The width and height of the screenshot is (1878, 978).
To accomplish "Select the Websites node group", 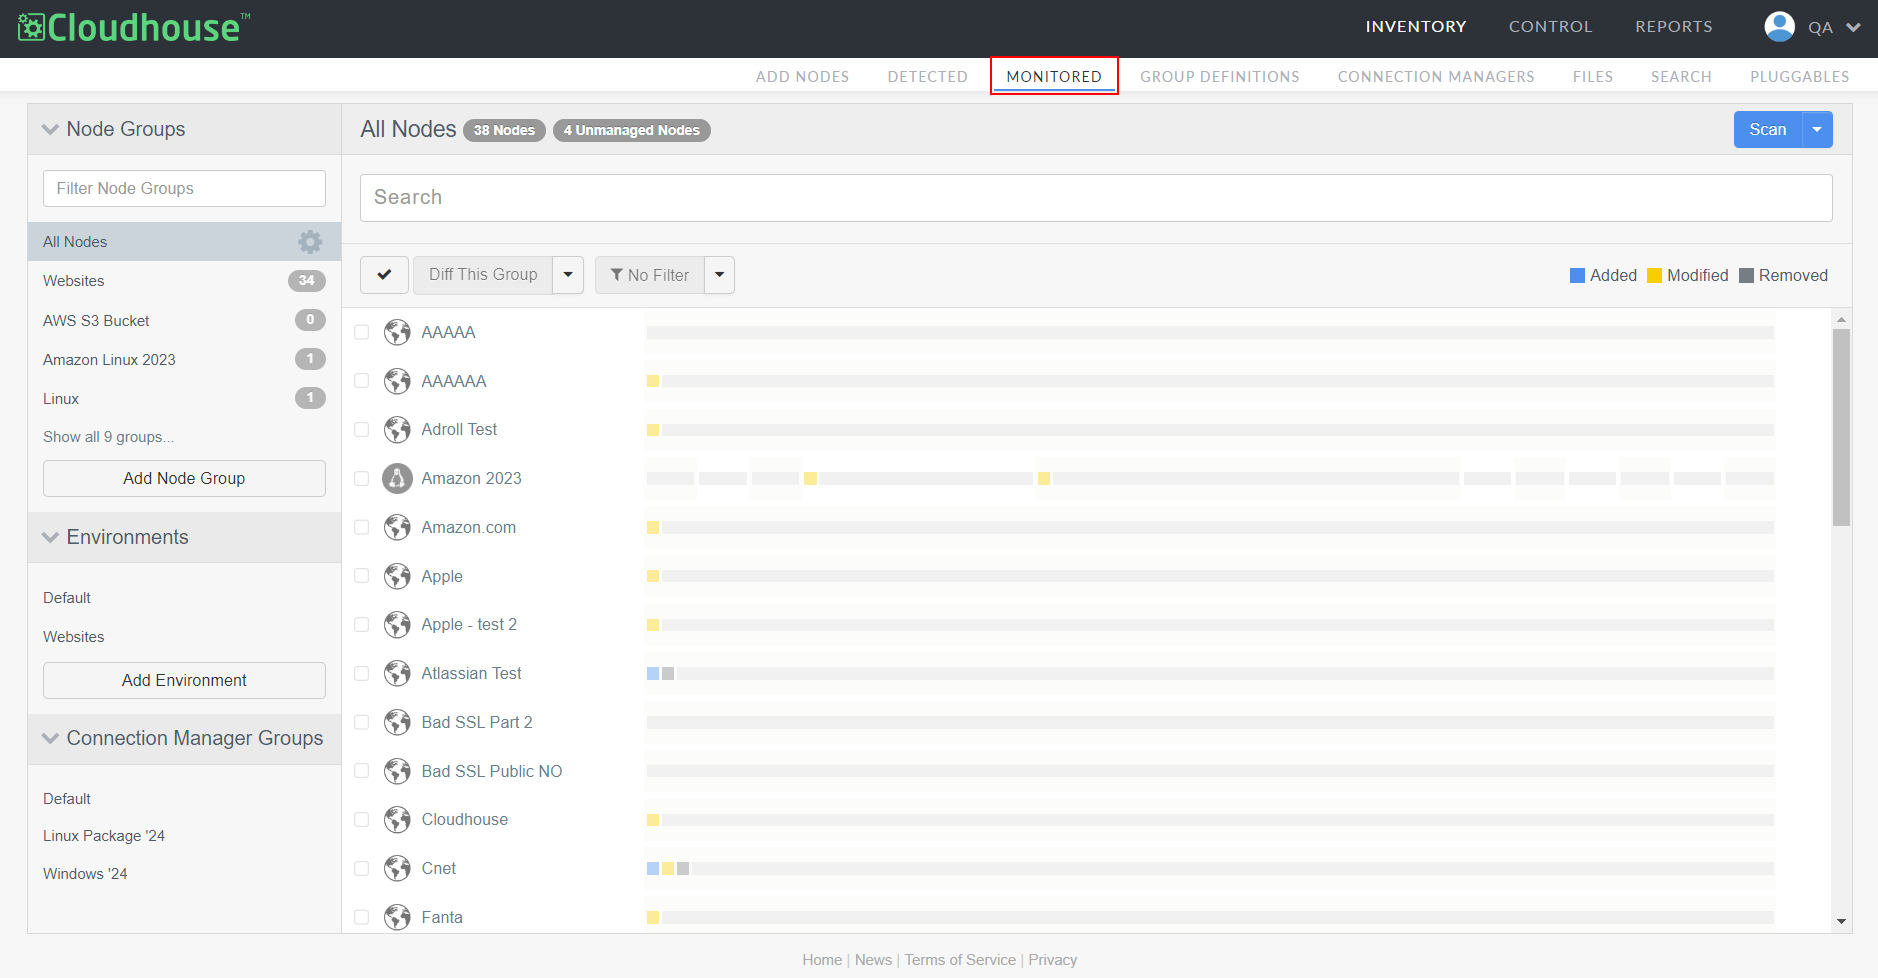I will 184,281.
